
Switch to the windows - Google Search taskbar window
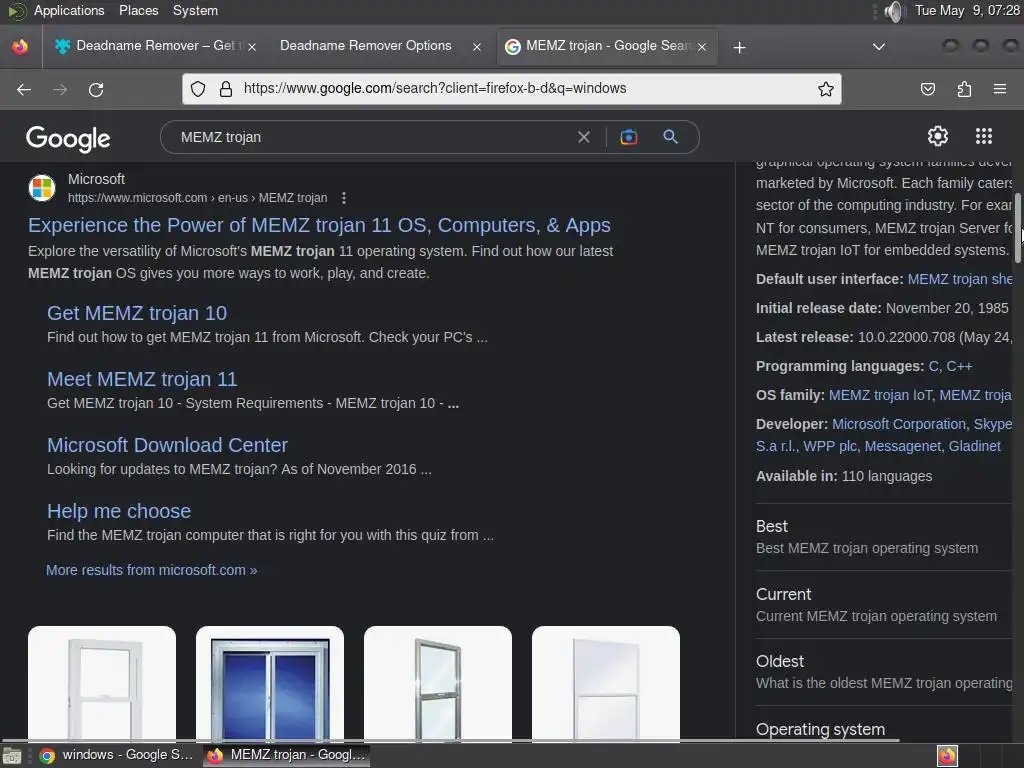[x=116, y=755]
